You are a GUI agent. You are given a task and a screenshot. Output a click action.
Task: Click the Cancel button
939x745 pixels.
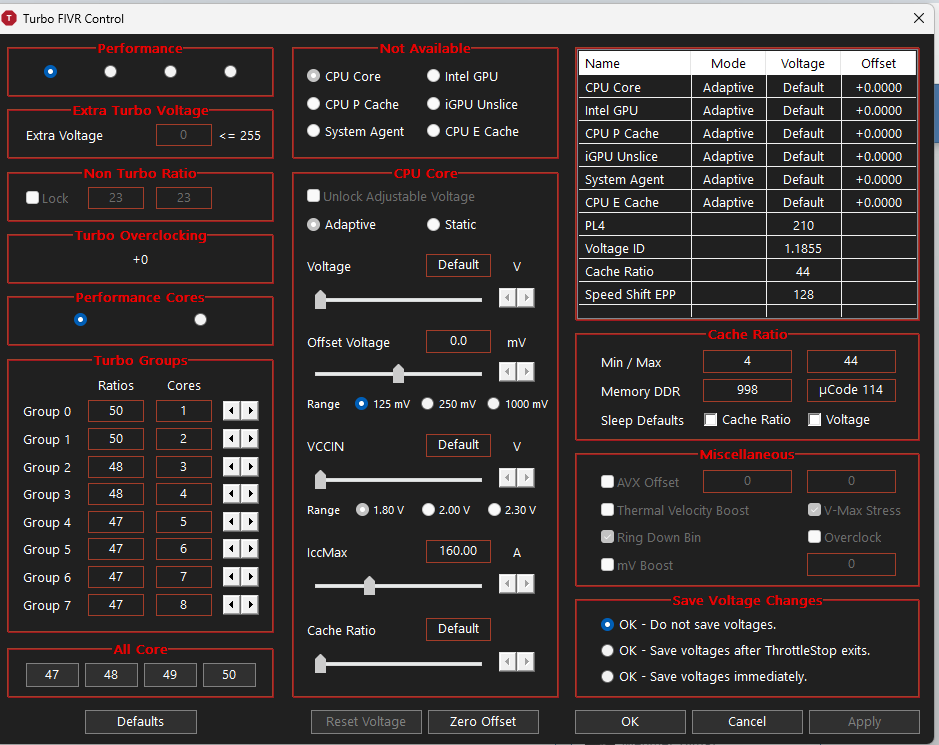(x=747, y=722)
